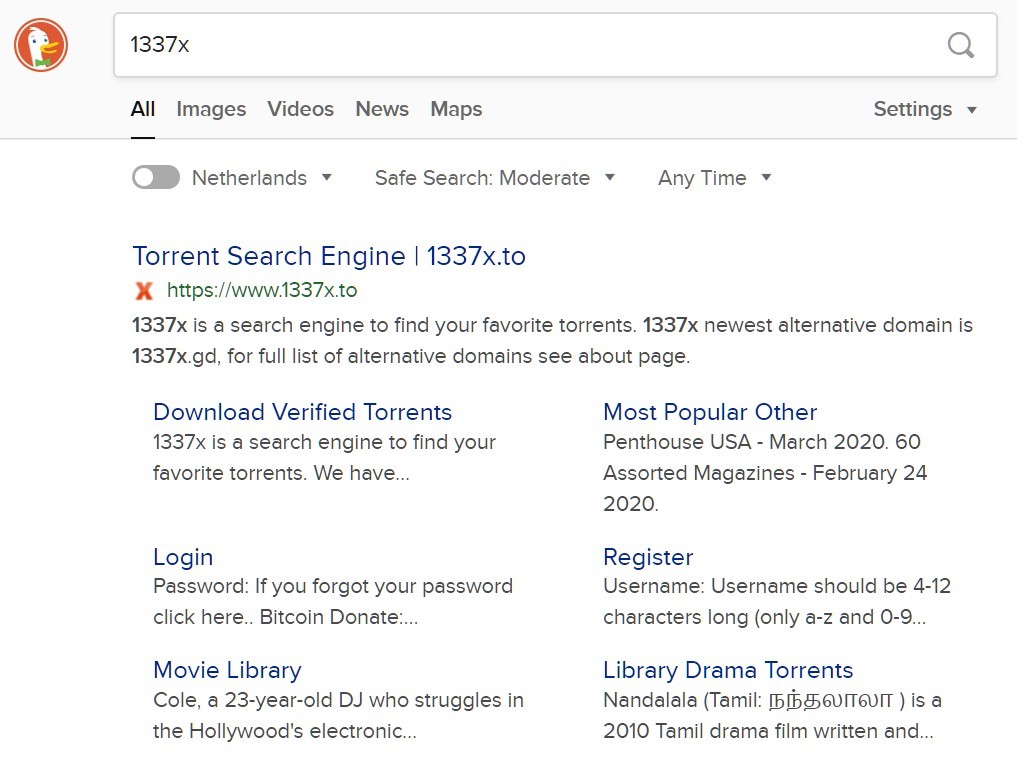Click the DuckDuckGo logo icon
This screenshot has width=1017, height=761.
pyautogui.click(x=41, y=45)
